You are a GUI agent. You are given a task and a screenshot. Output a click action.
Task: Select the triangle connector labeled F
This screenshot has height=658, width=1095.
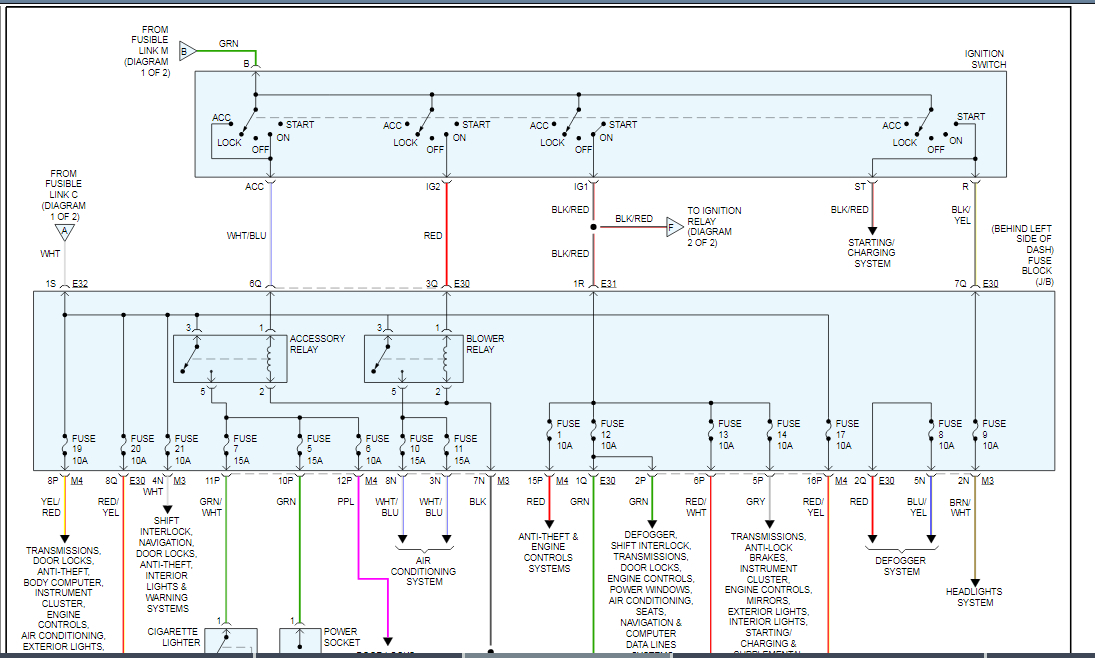[x=675, y=228]
